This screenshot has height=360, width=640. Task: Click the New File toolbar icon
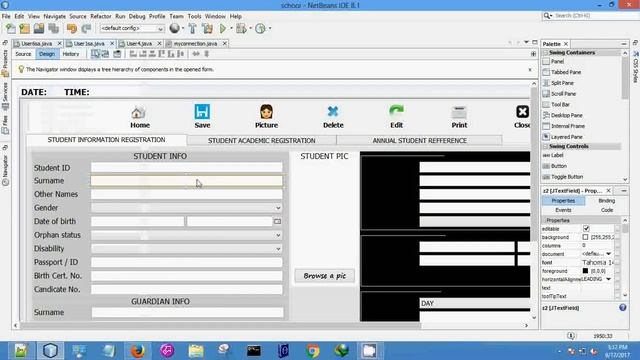11,29
